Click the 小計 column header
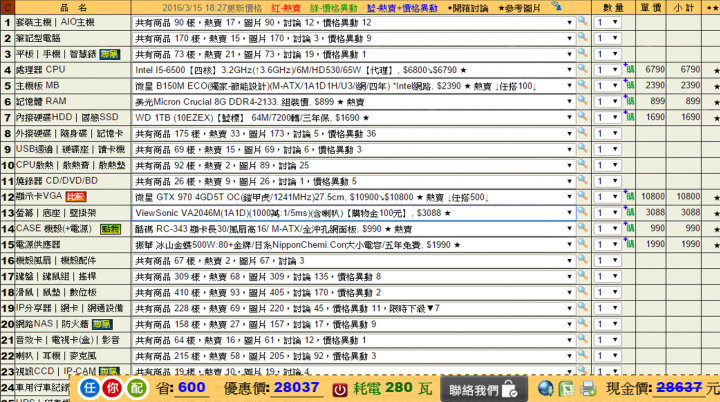This screenshot has height=402, width=720. tap(684, 8)
